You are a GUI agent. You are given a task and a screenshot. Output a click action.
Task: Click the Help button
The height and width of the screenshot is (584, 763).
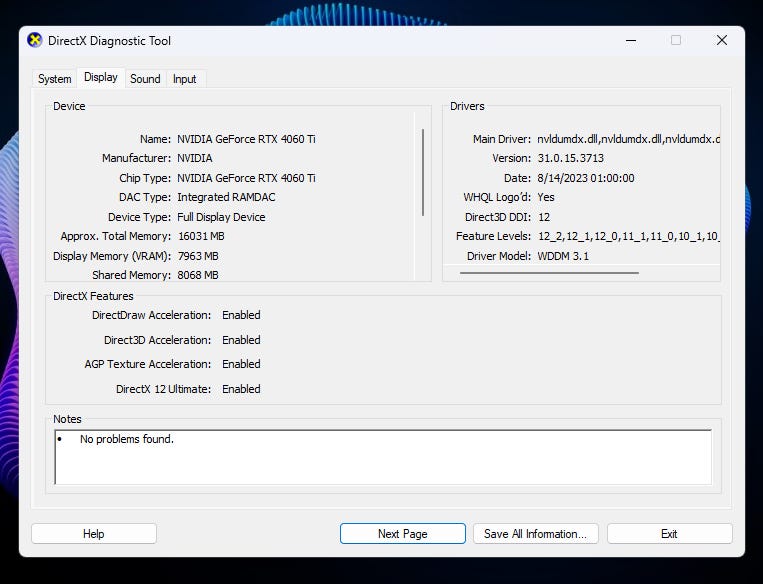94,534
